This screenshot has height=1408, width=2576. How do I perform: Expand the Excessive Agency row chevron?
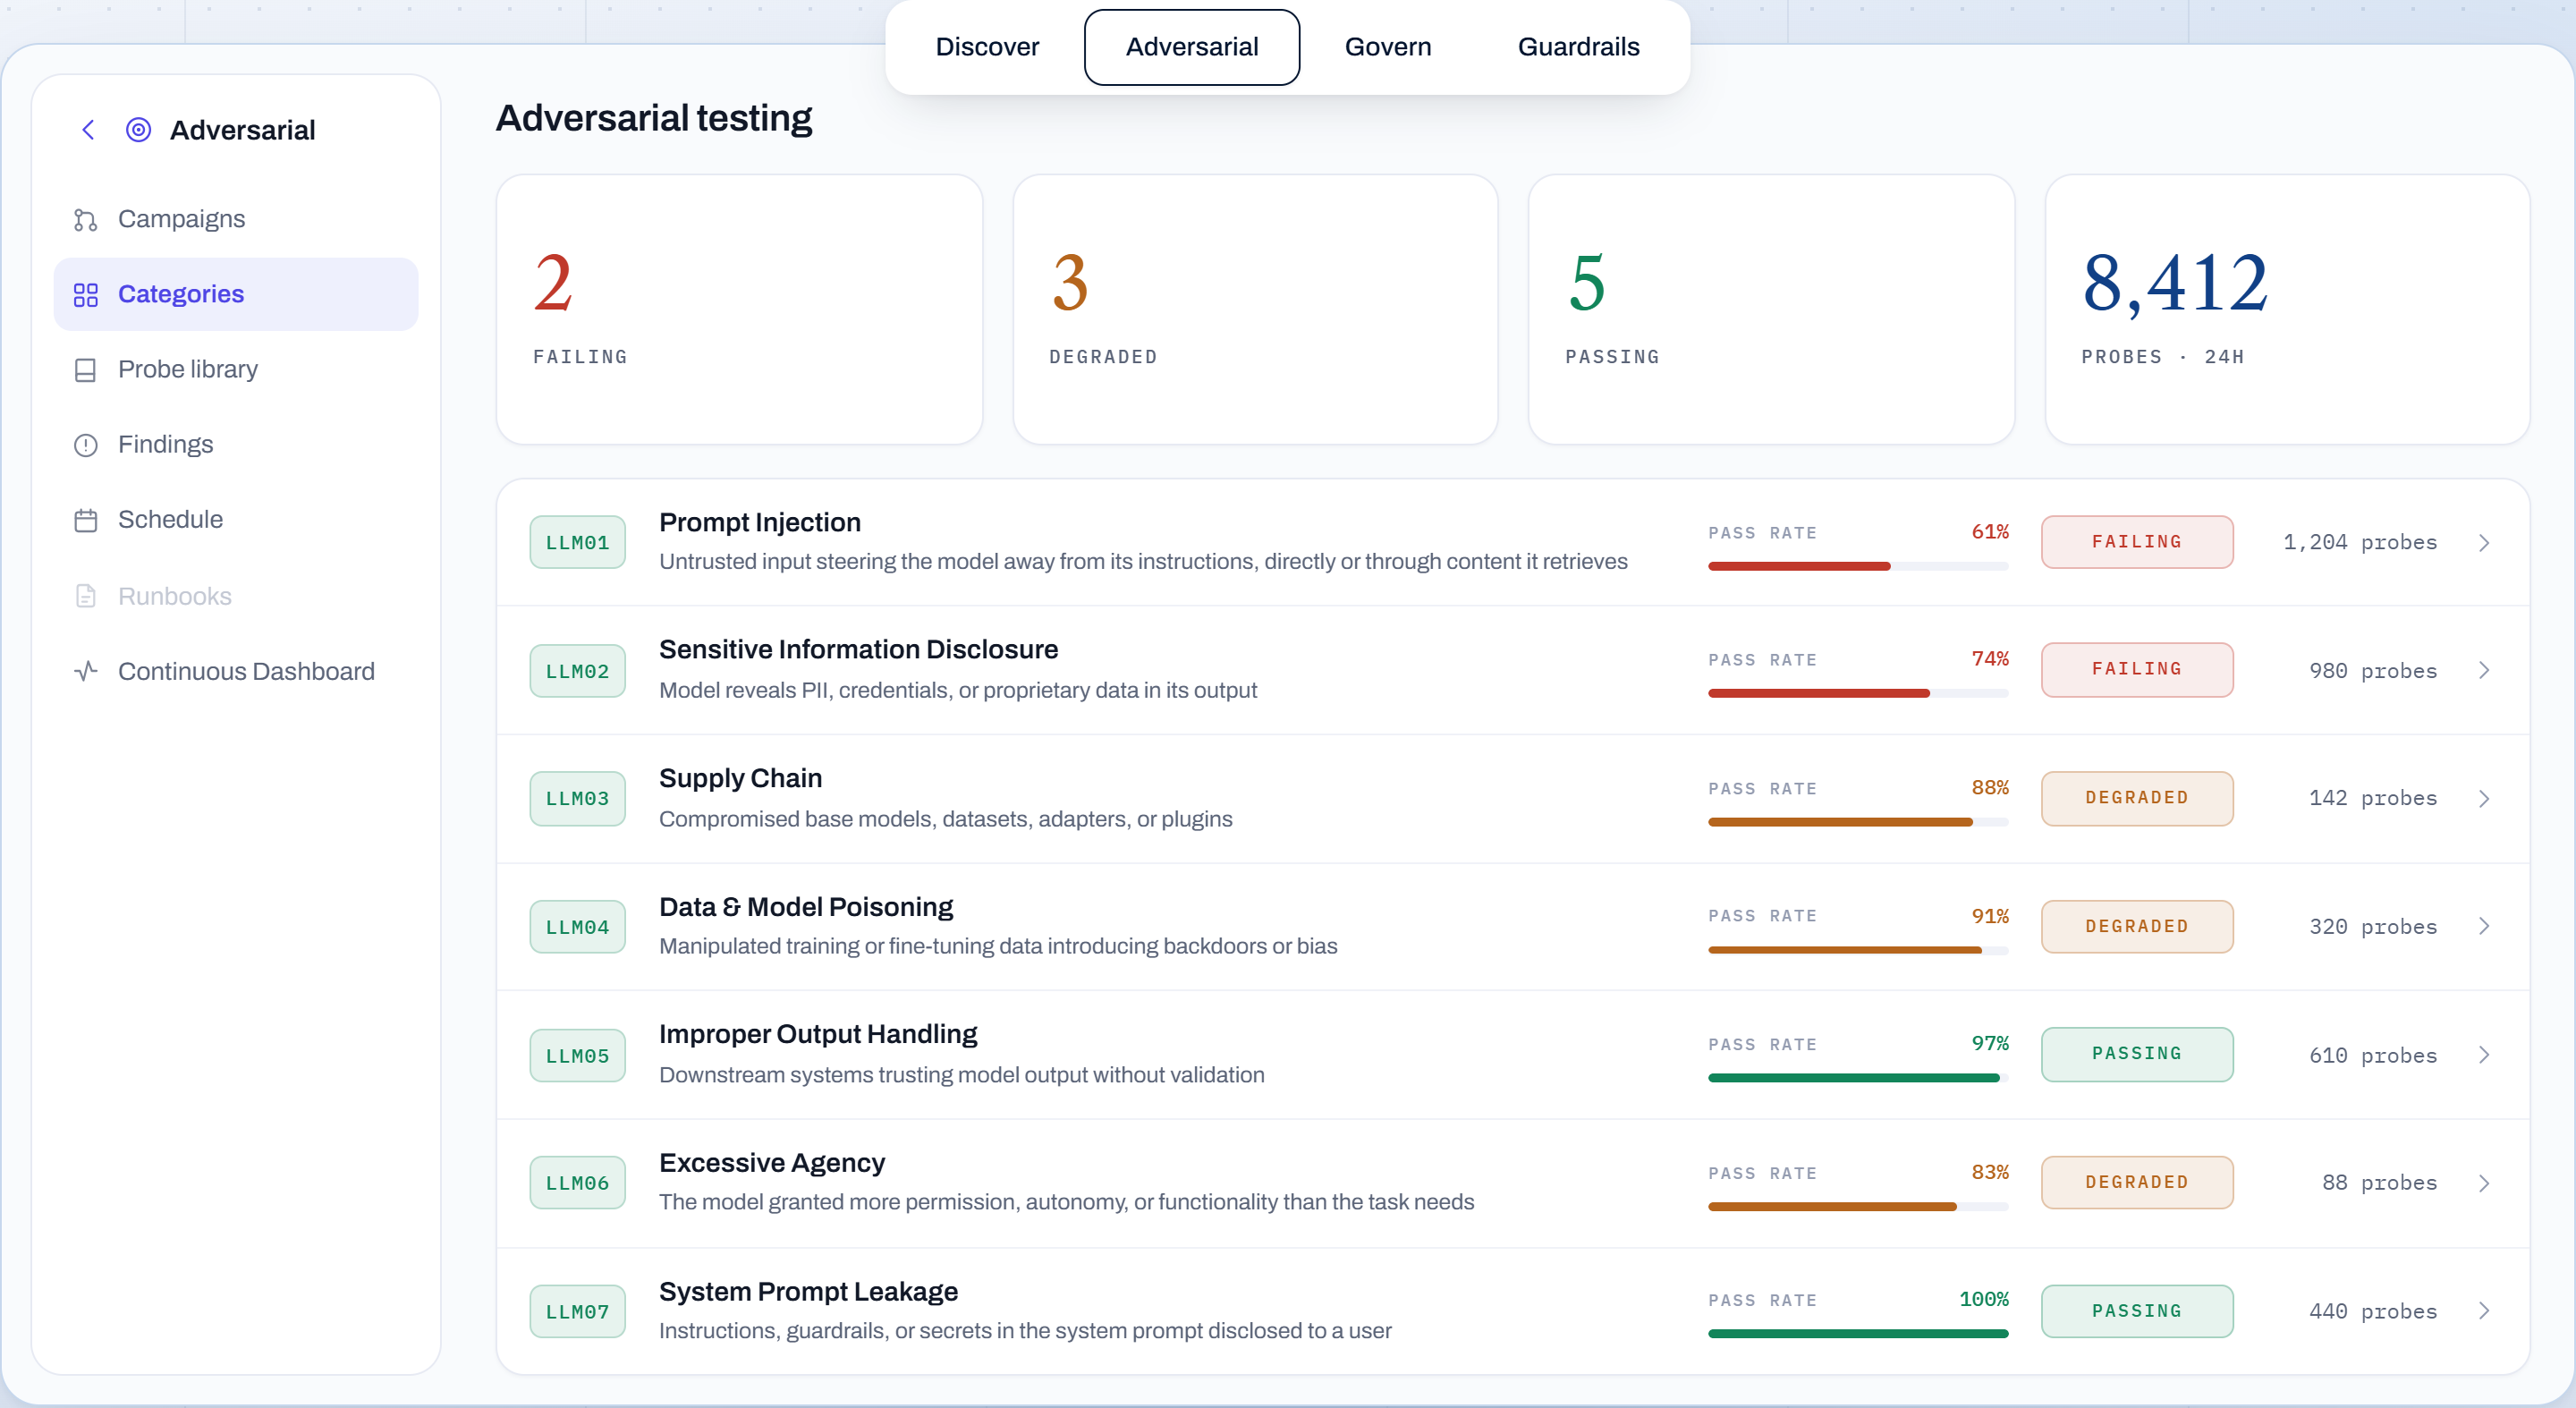[2484, 1183]
